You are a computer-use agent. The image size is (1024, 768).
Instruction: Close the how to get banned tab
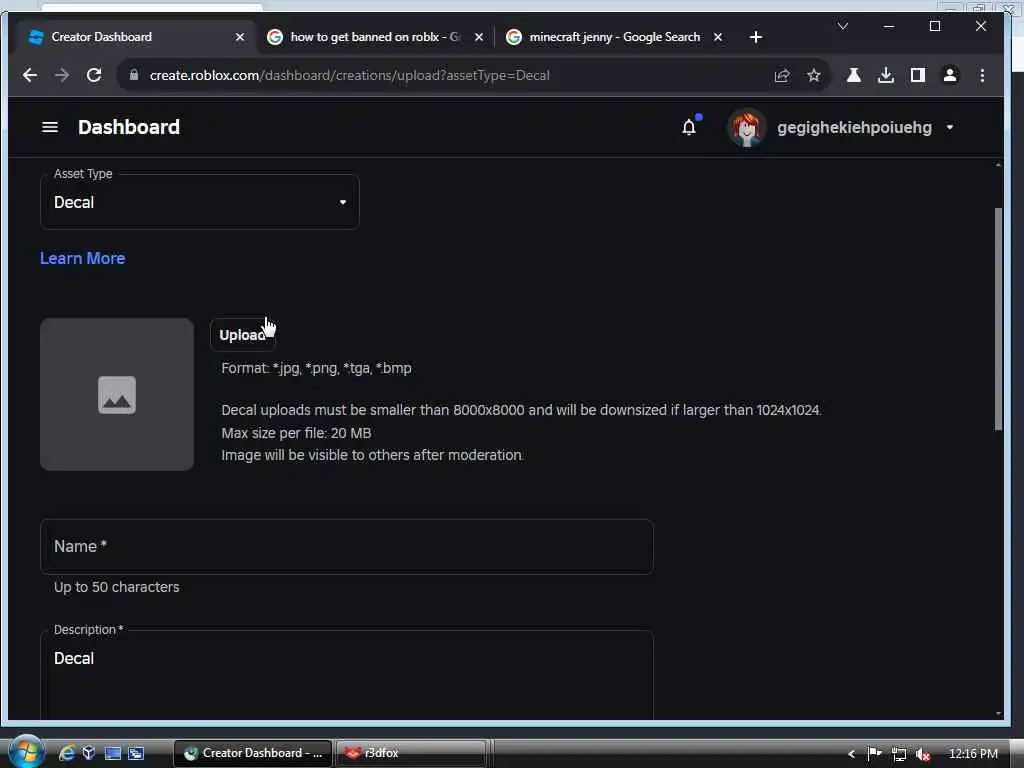pos(479,37)
